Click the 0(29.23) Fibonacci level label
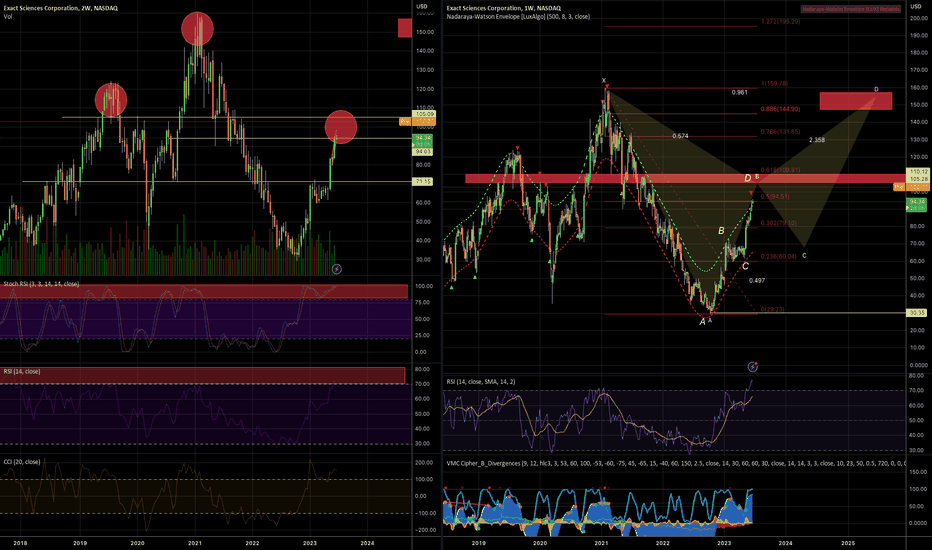Image resolution: width=932 pixels, height=550 pixels. point(773,310)
